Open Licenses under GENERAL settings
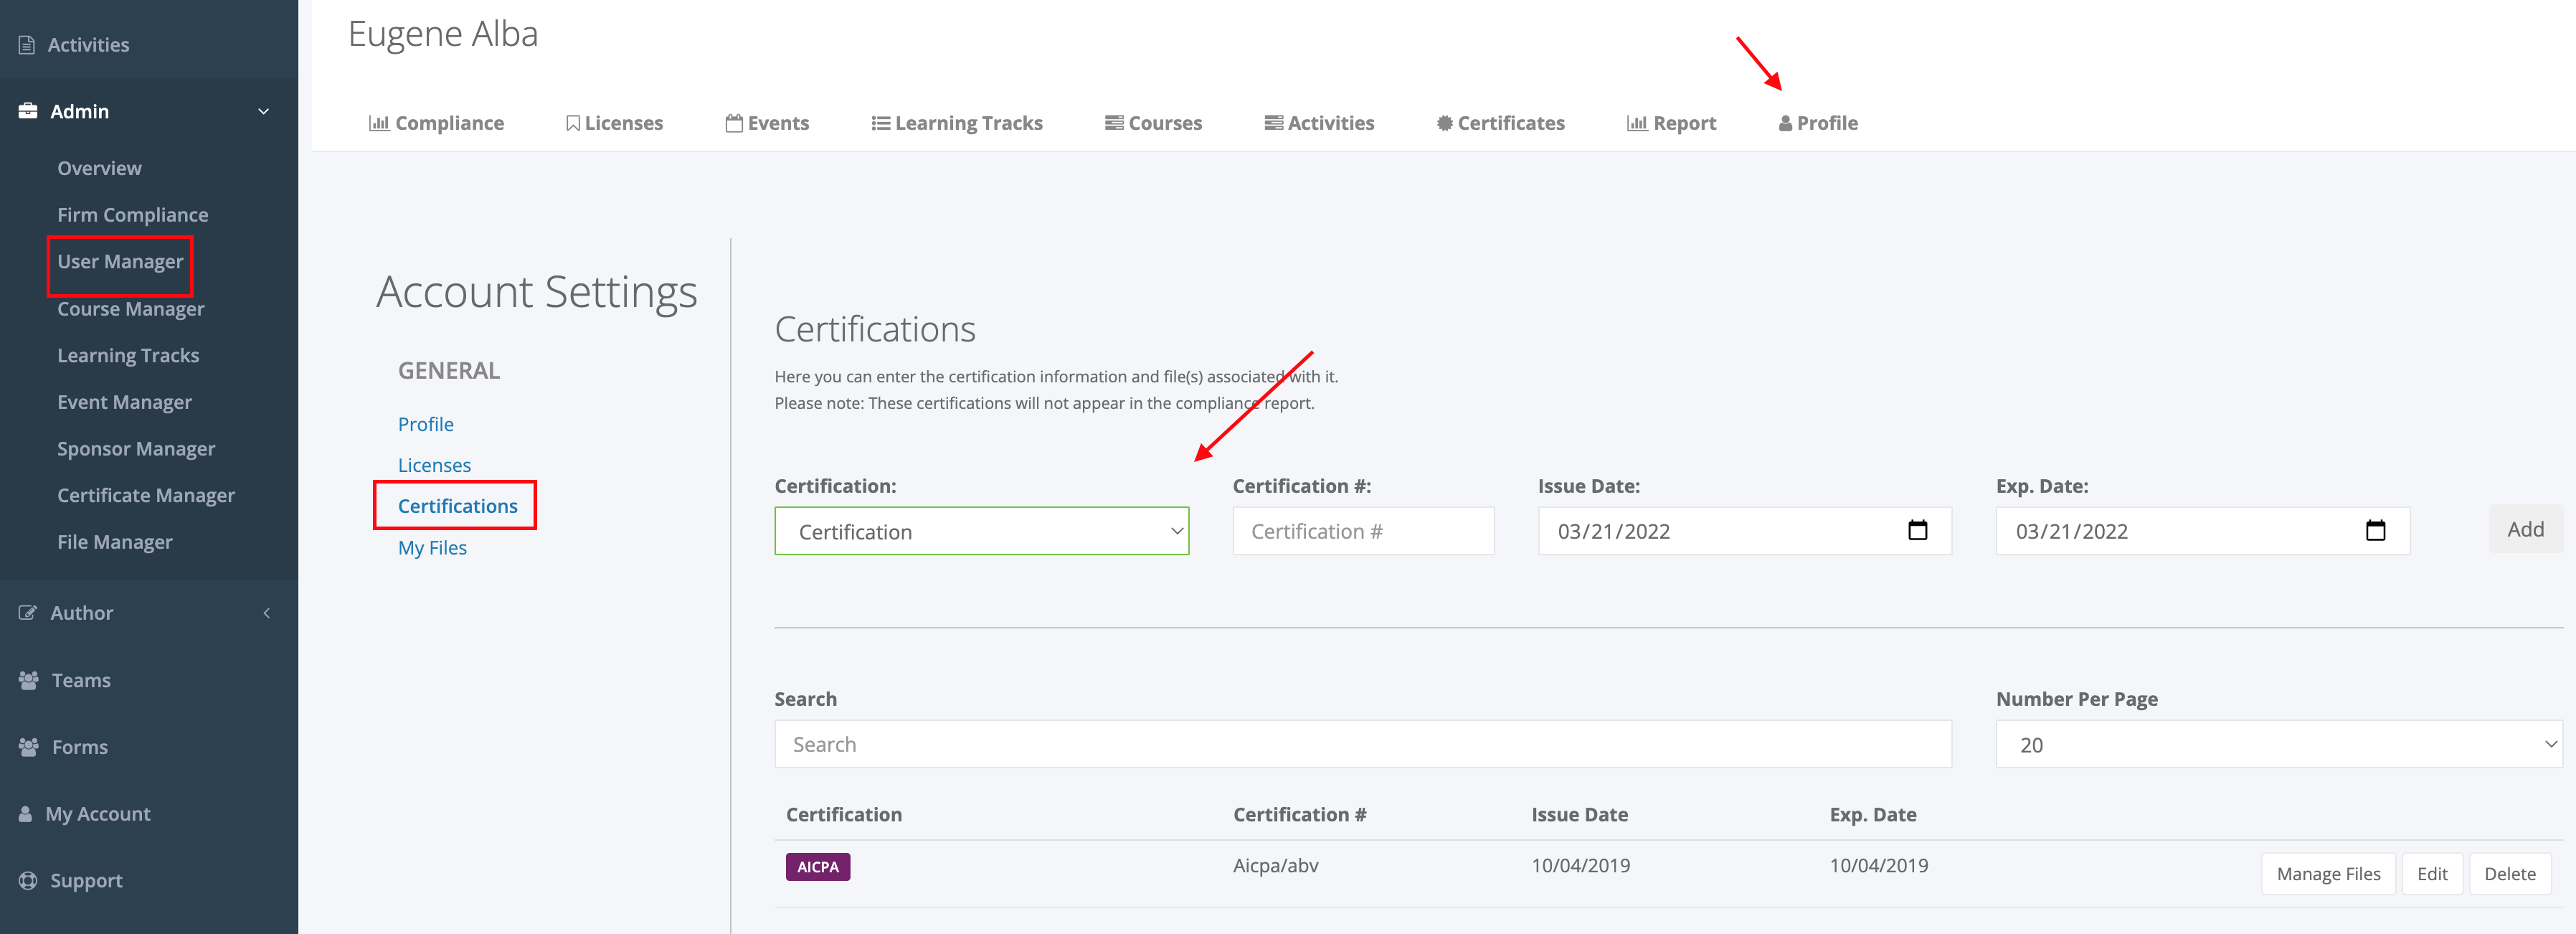This screenshot has height=934, width=2576. (434, 465)
